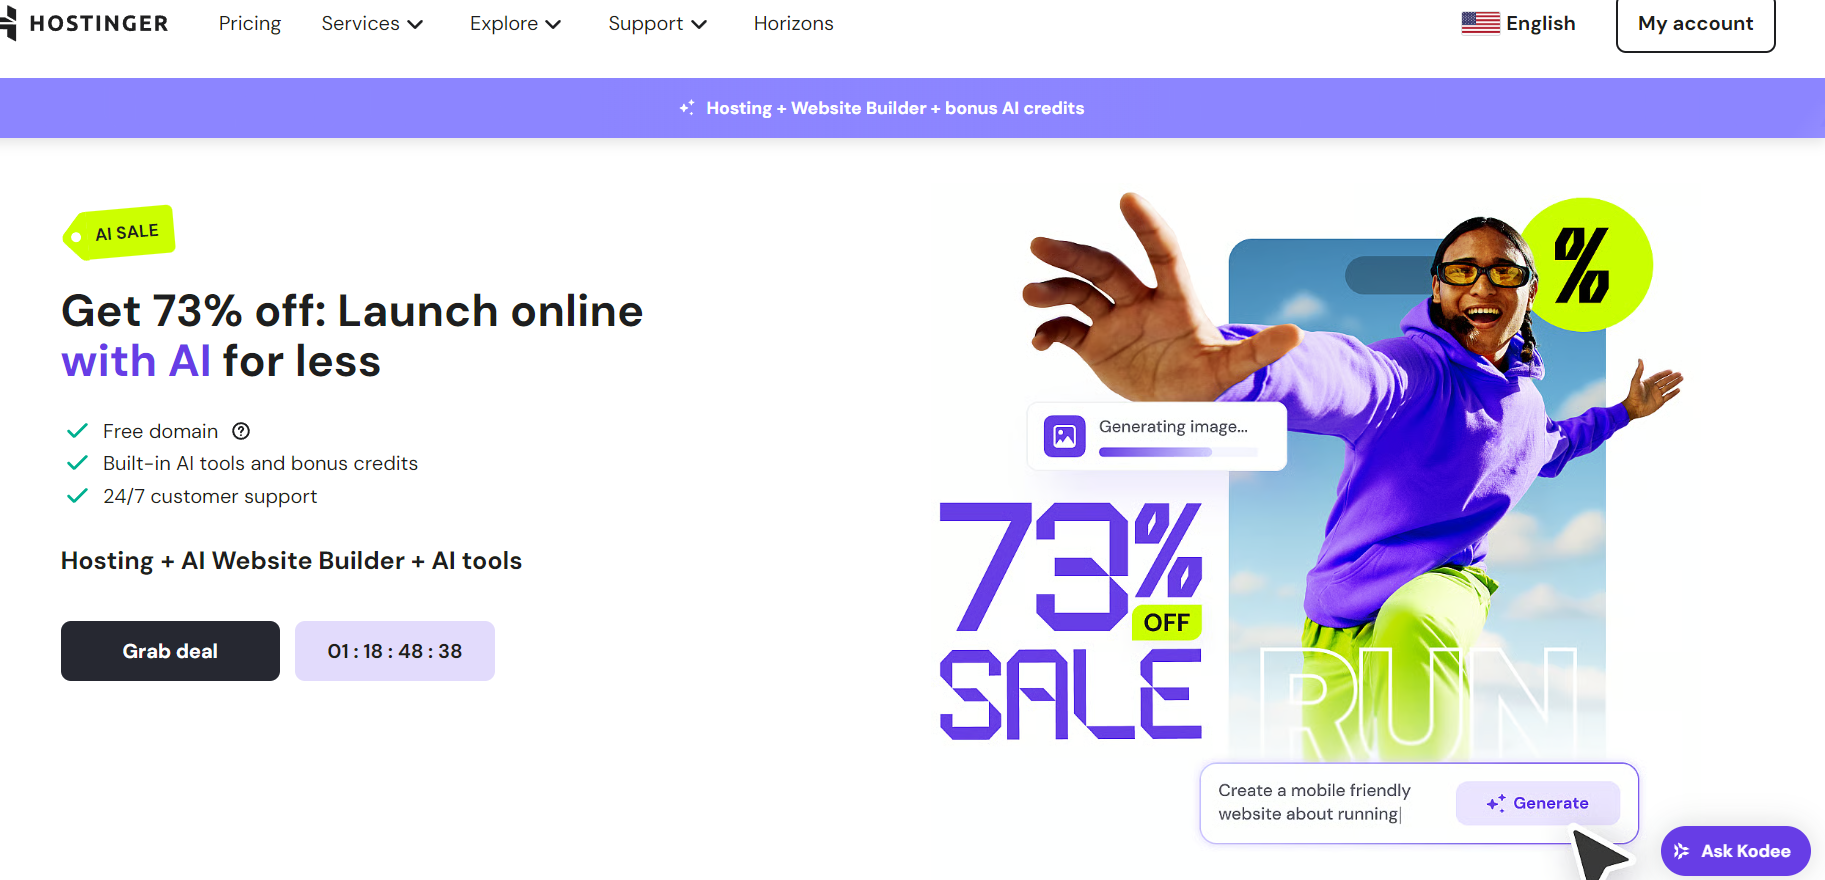Expand the Services dropdown menu
Image resolution: width=1825 pixels, height=880 pixels.
[x=372, y=23]
